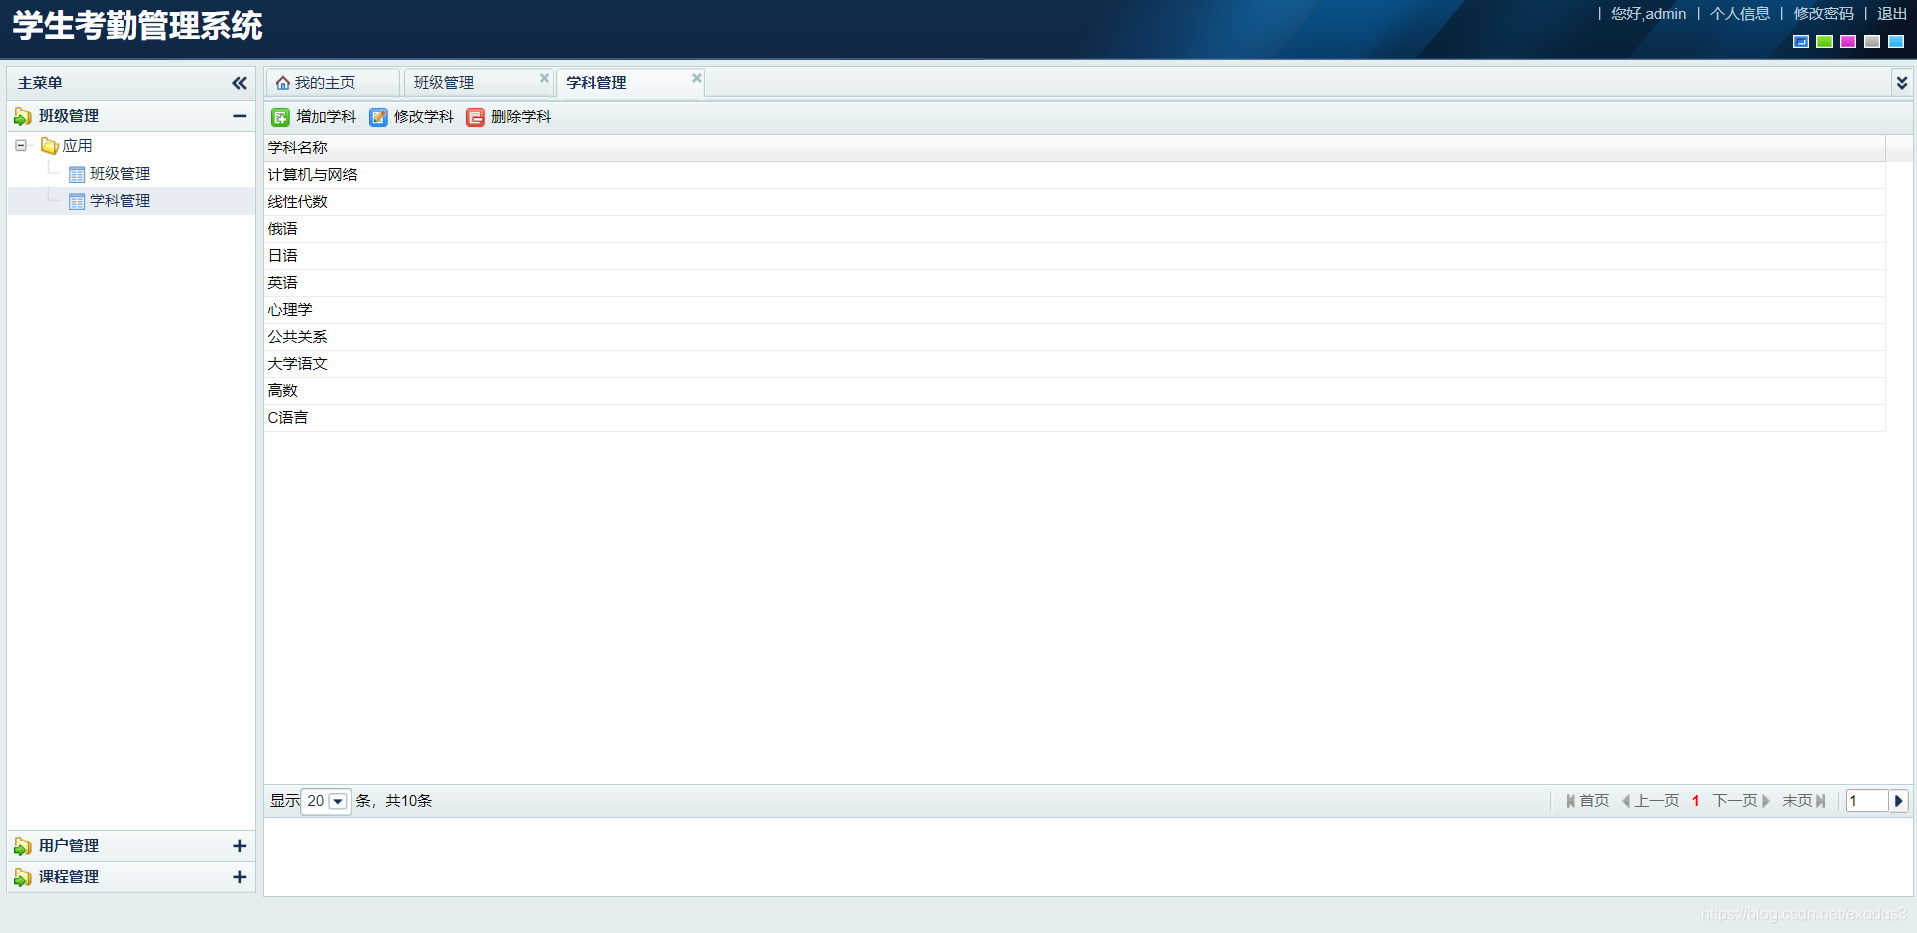Expand the 用户管理 accordion panel
This screenshot has height=933, width=1917.
pyautogui.click(x=240, y=846)
